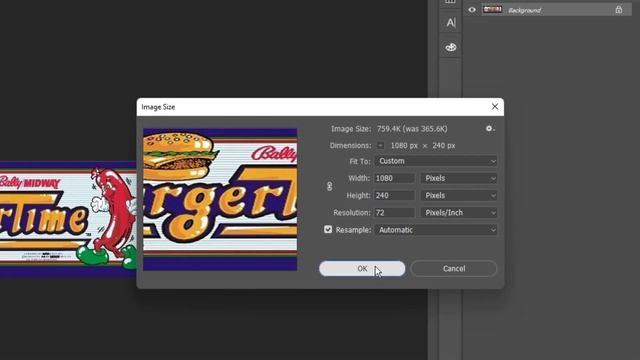This screenshot has height=360, width=640.
Task: Hide the Background layer with eye icon
Action: 472,10
